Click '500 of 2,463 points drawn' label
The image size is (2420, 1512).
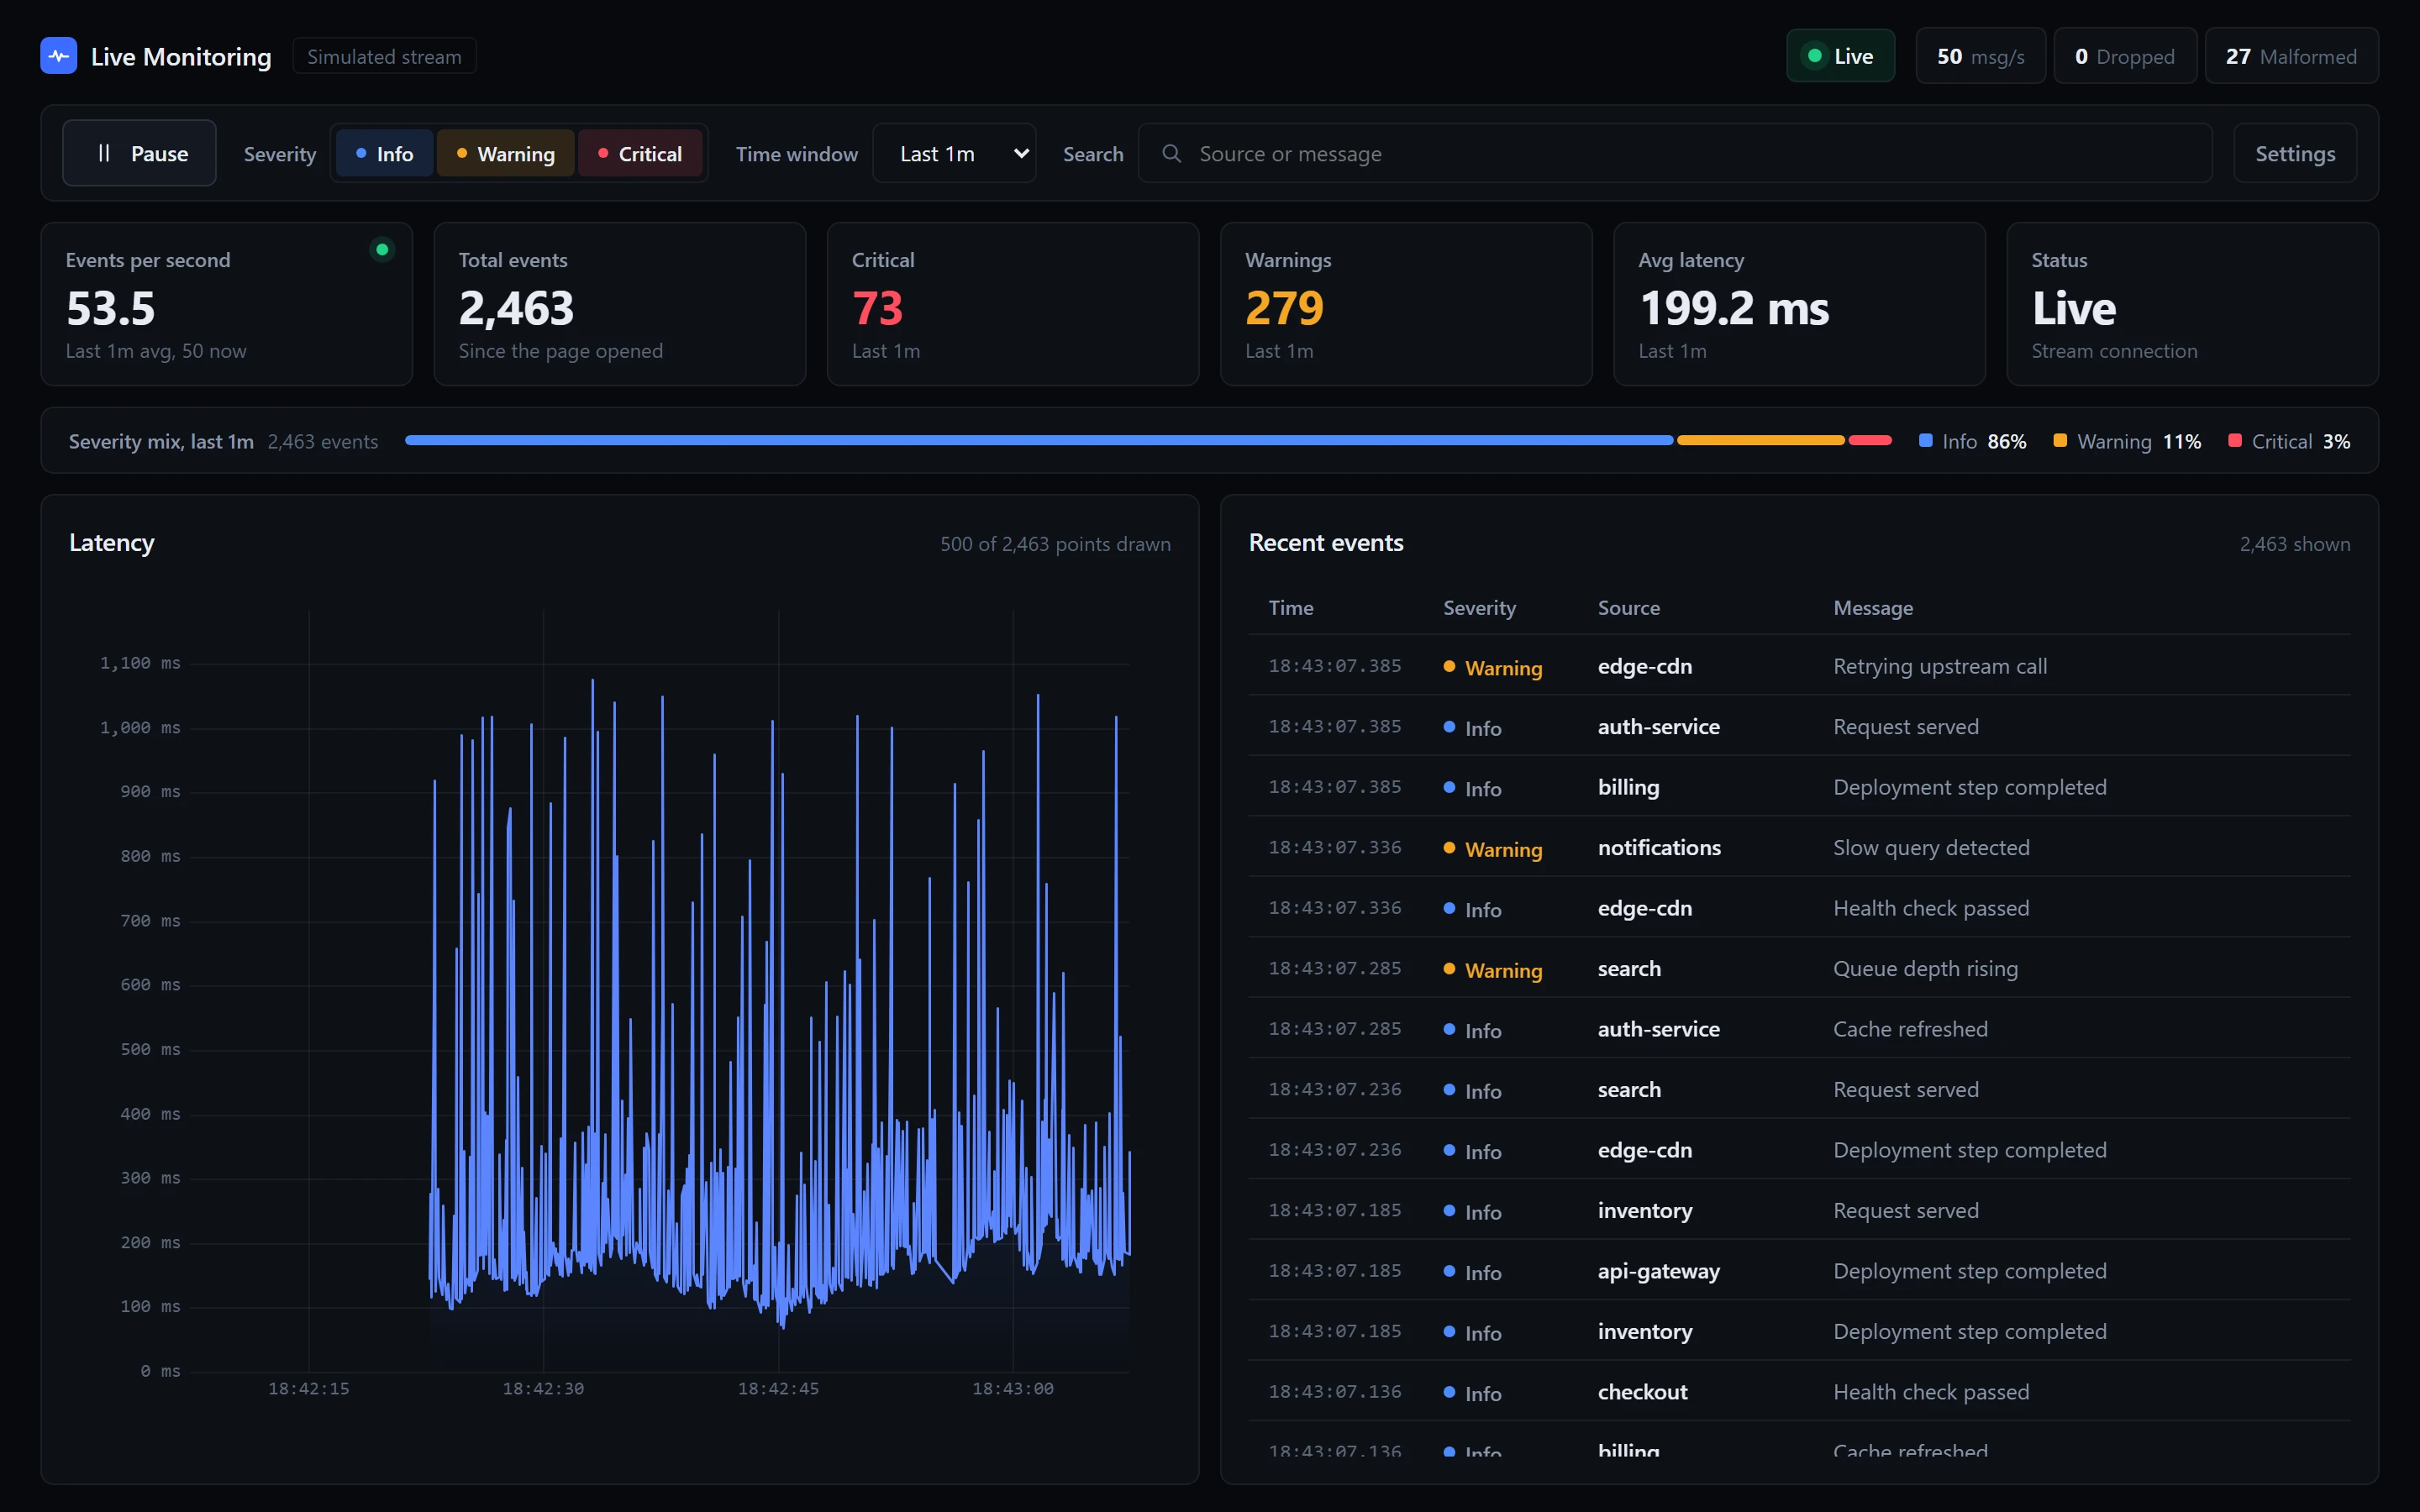tap(1055, 544)
